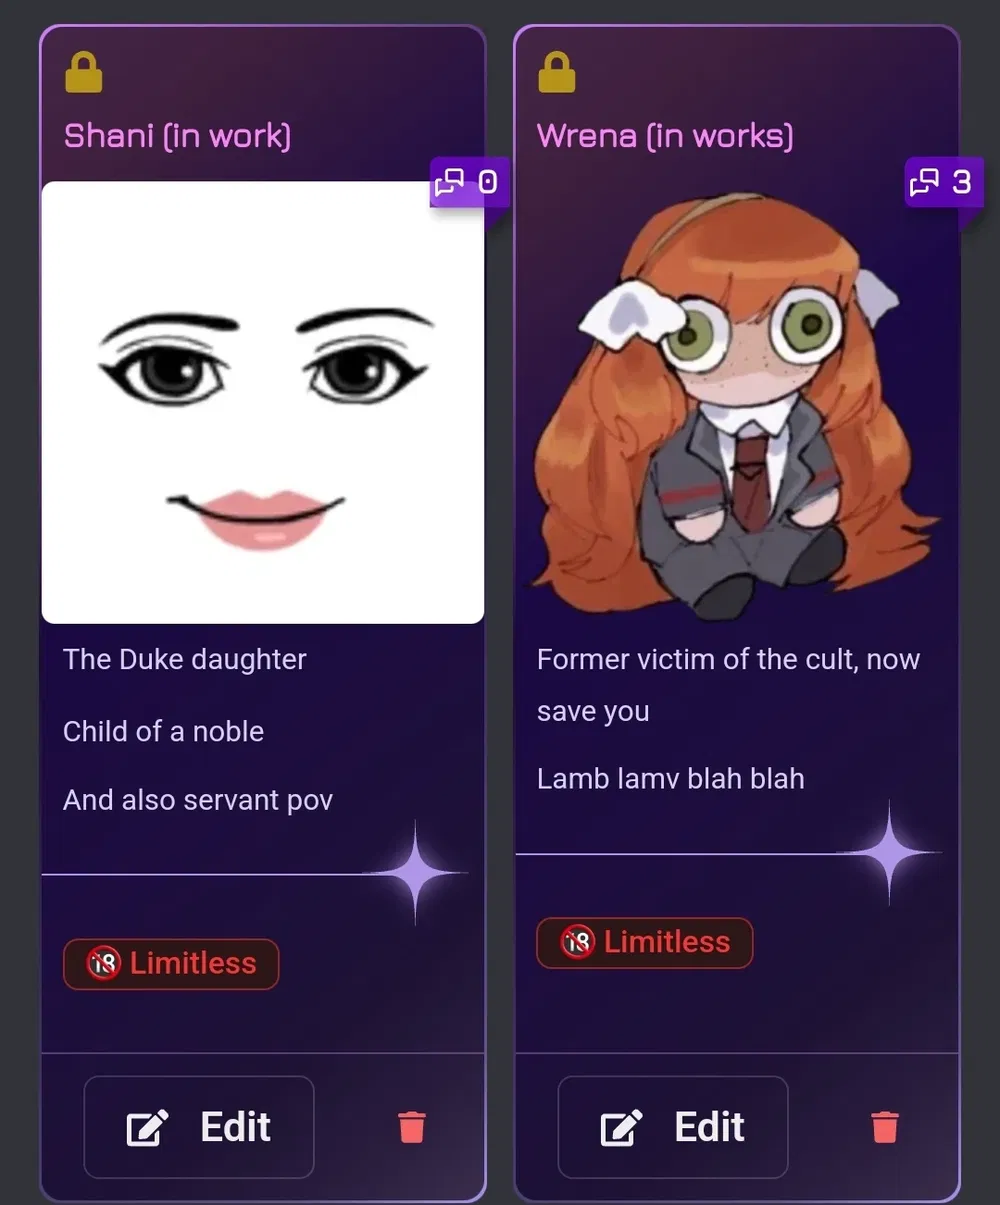This screenshot has height=1205, width=1000.
Task: Click the pencil icon in Shani's Edit button
Action: (x=147, y=1128)
